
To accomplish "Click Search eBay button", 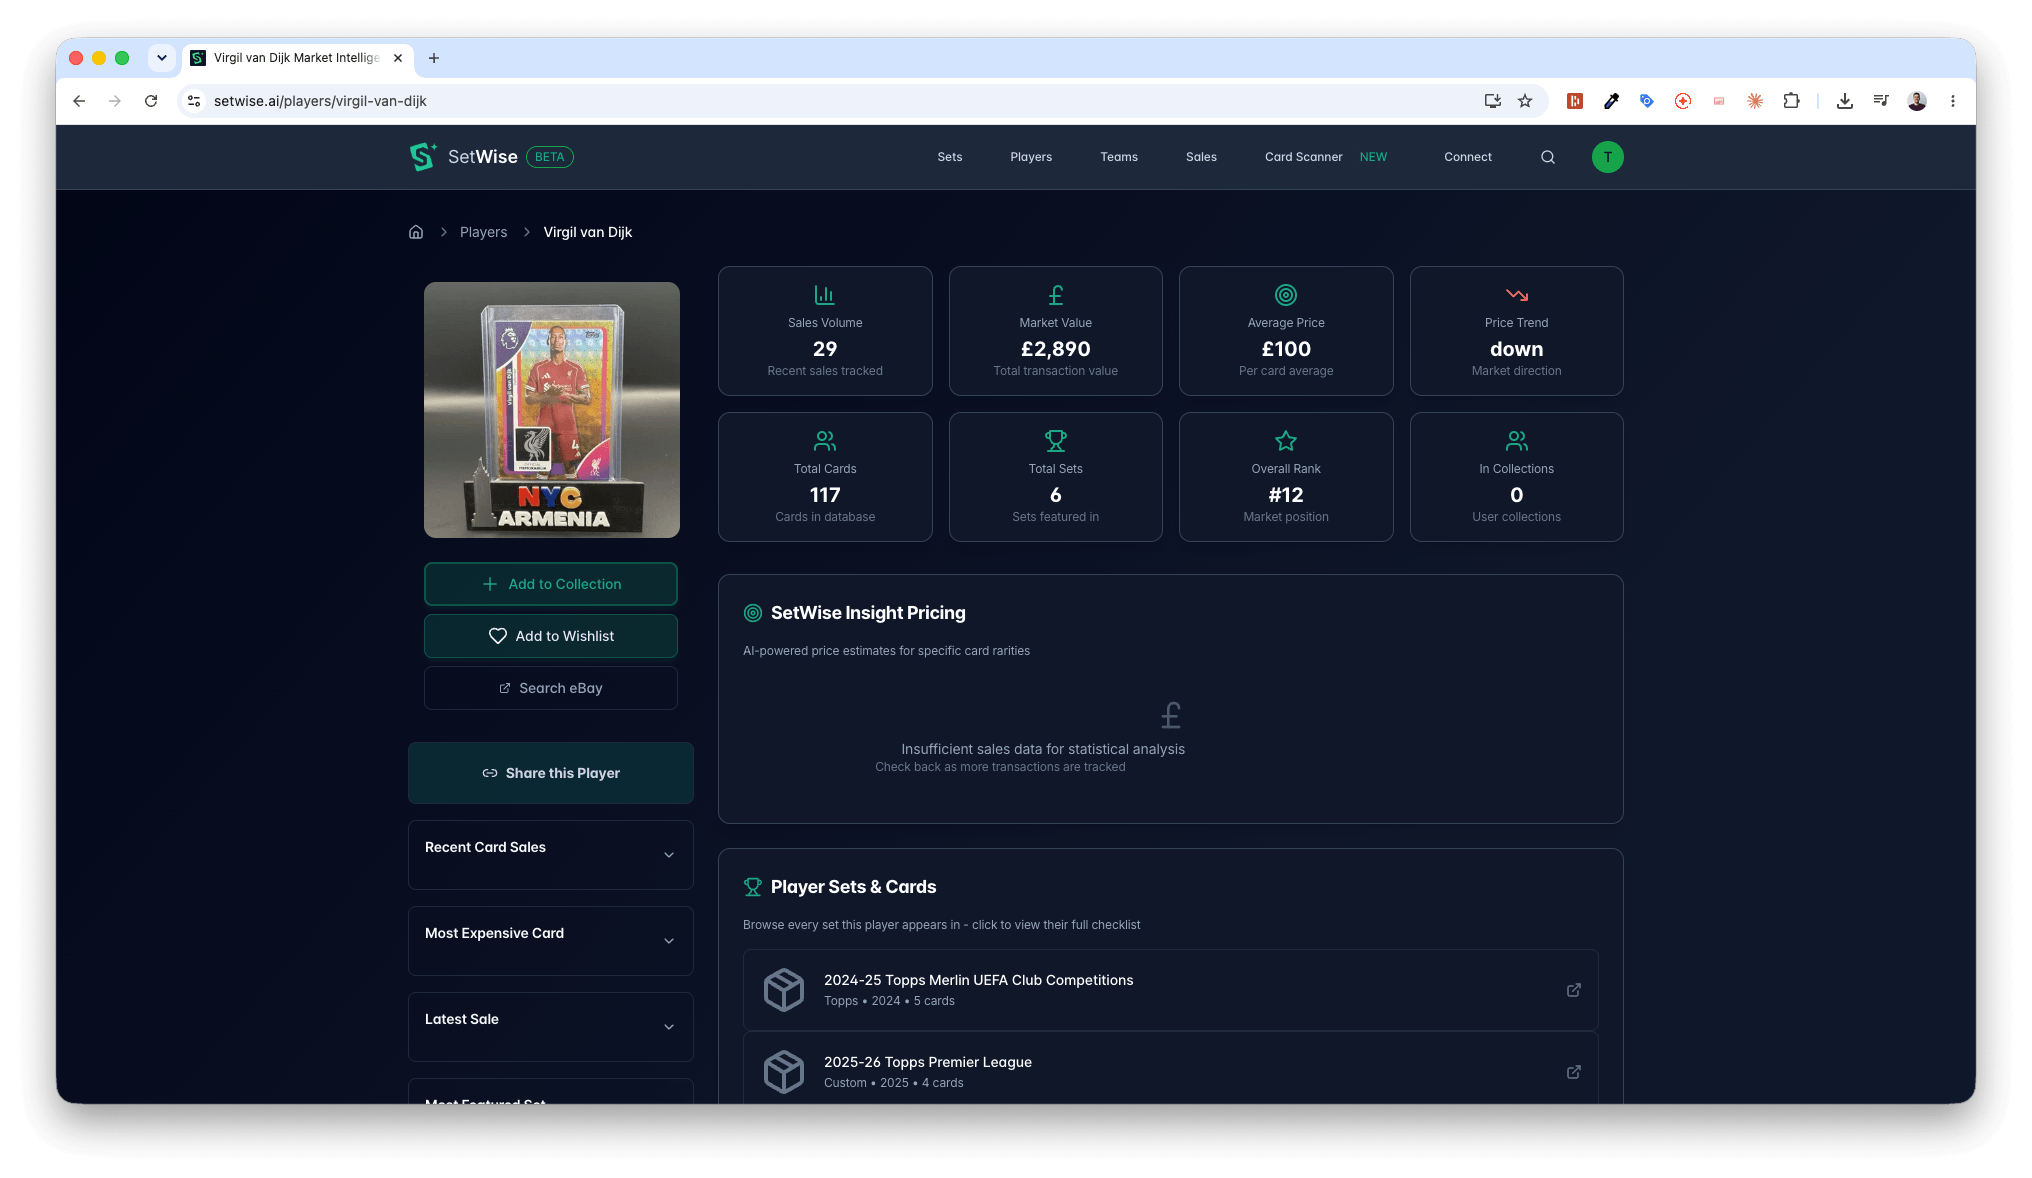I will [551, 688].
